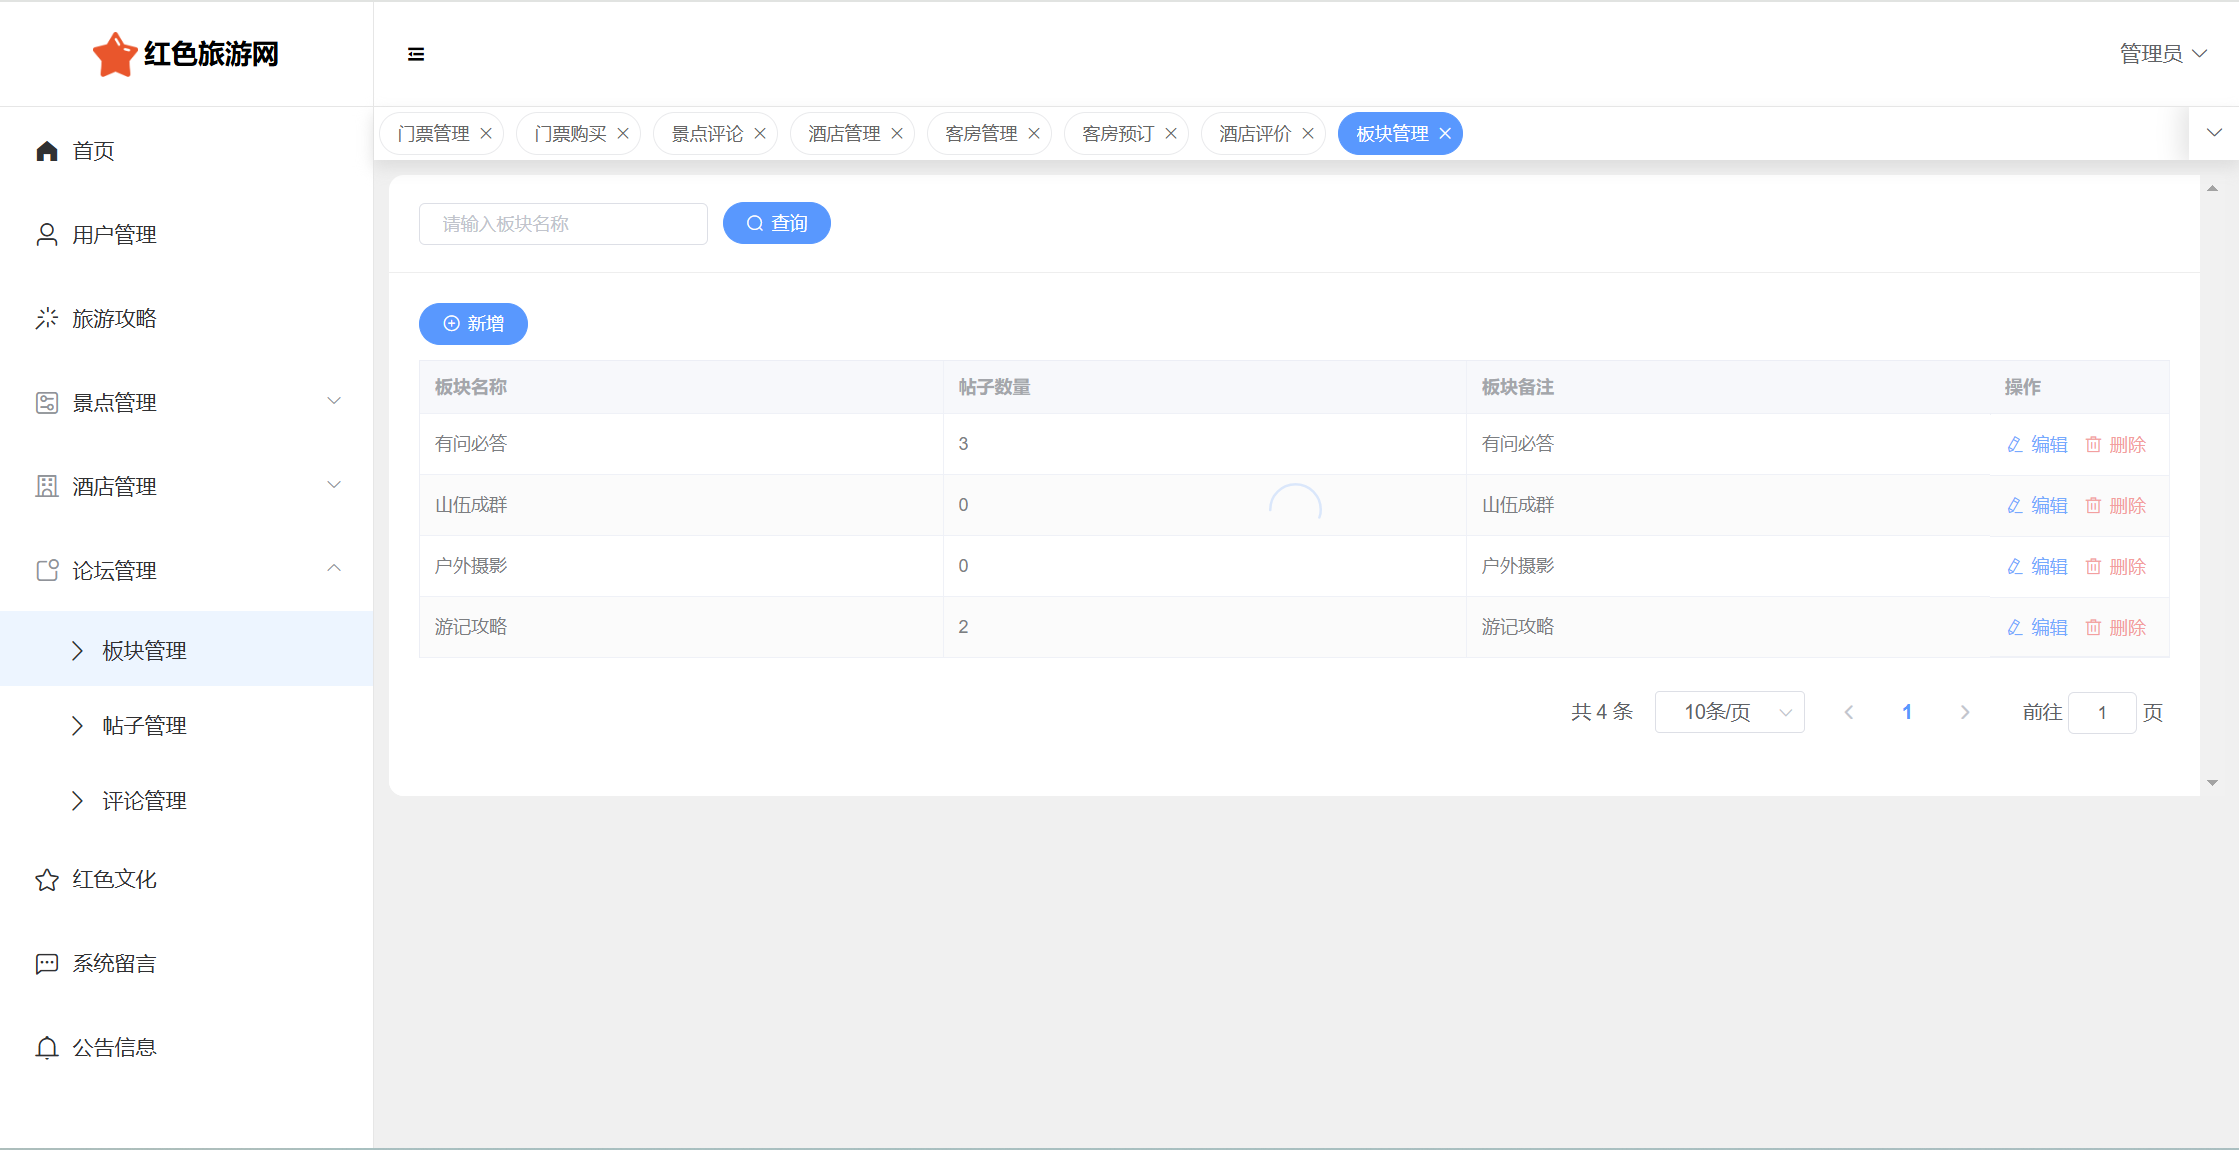
Task: Click the 查询 search button
Action: (x=776, y=223)
